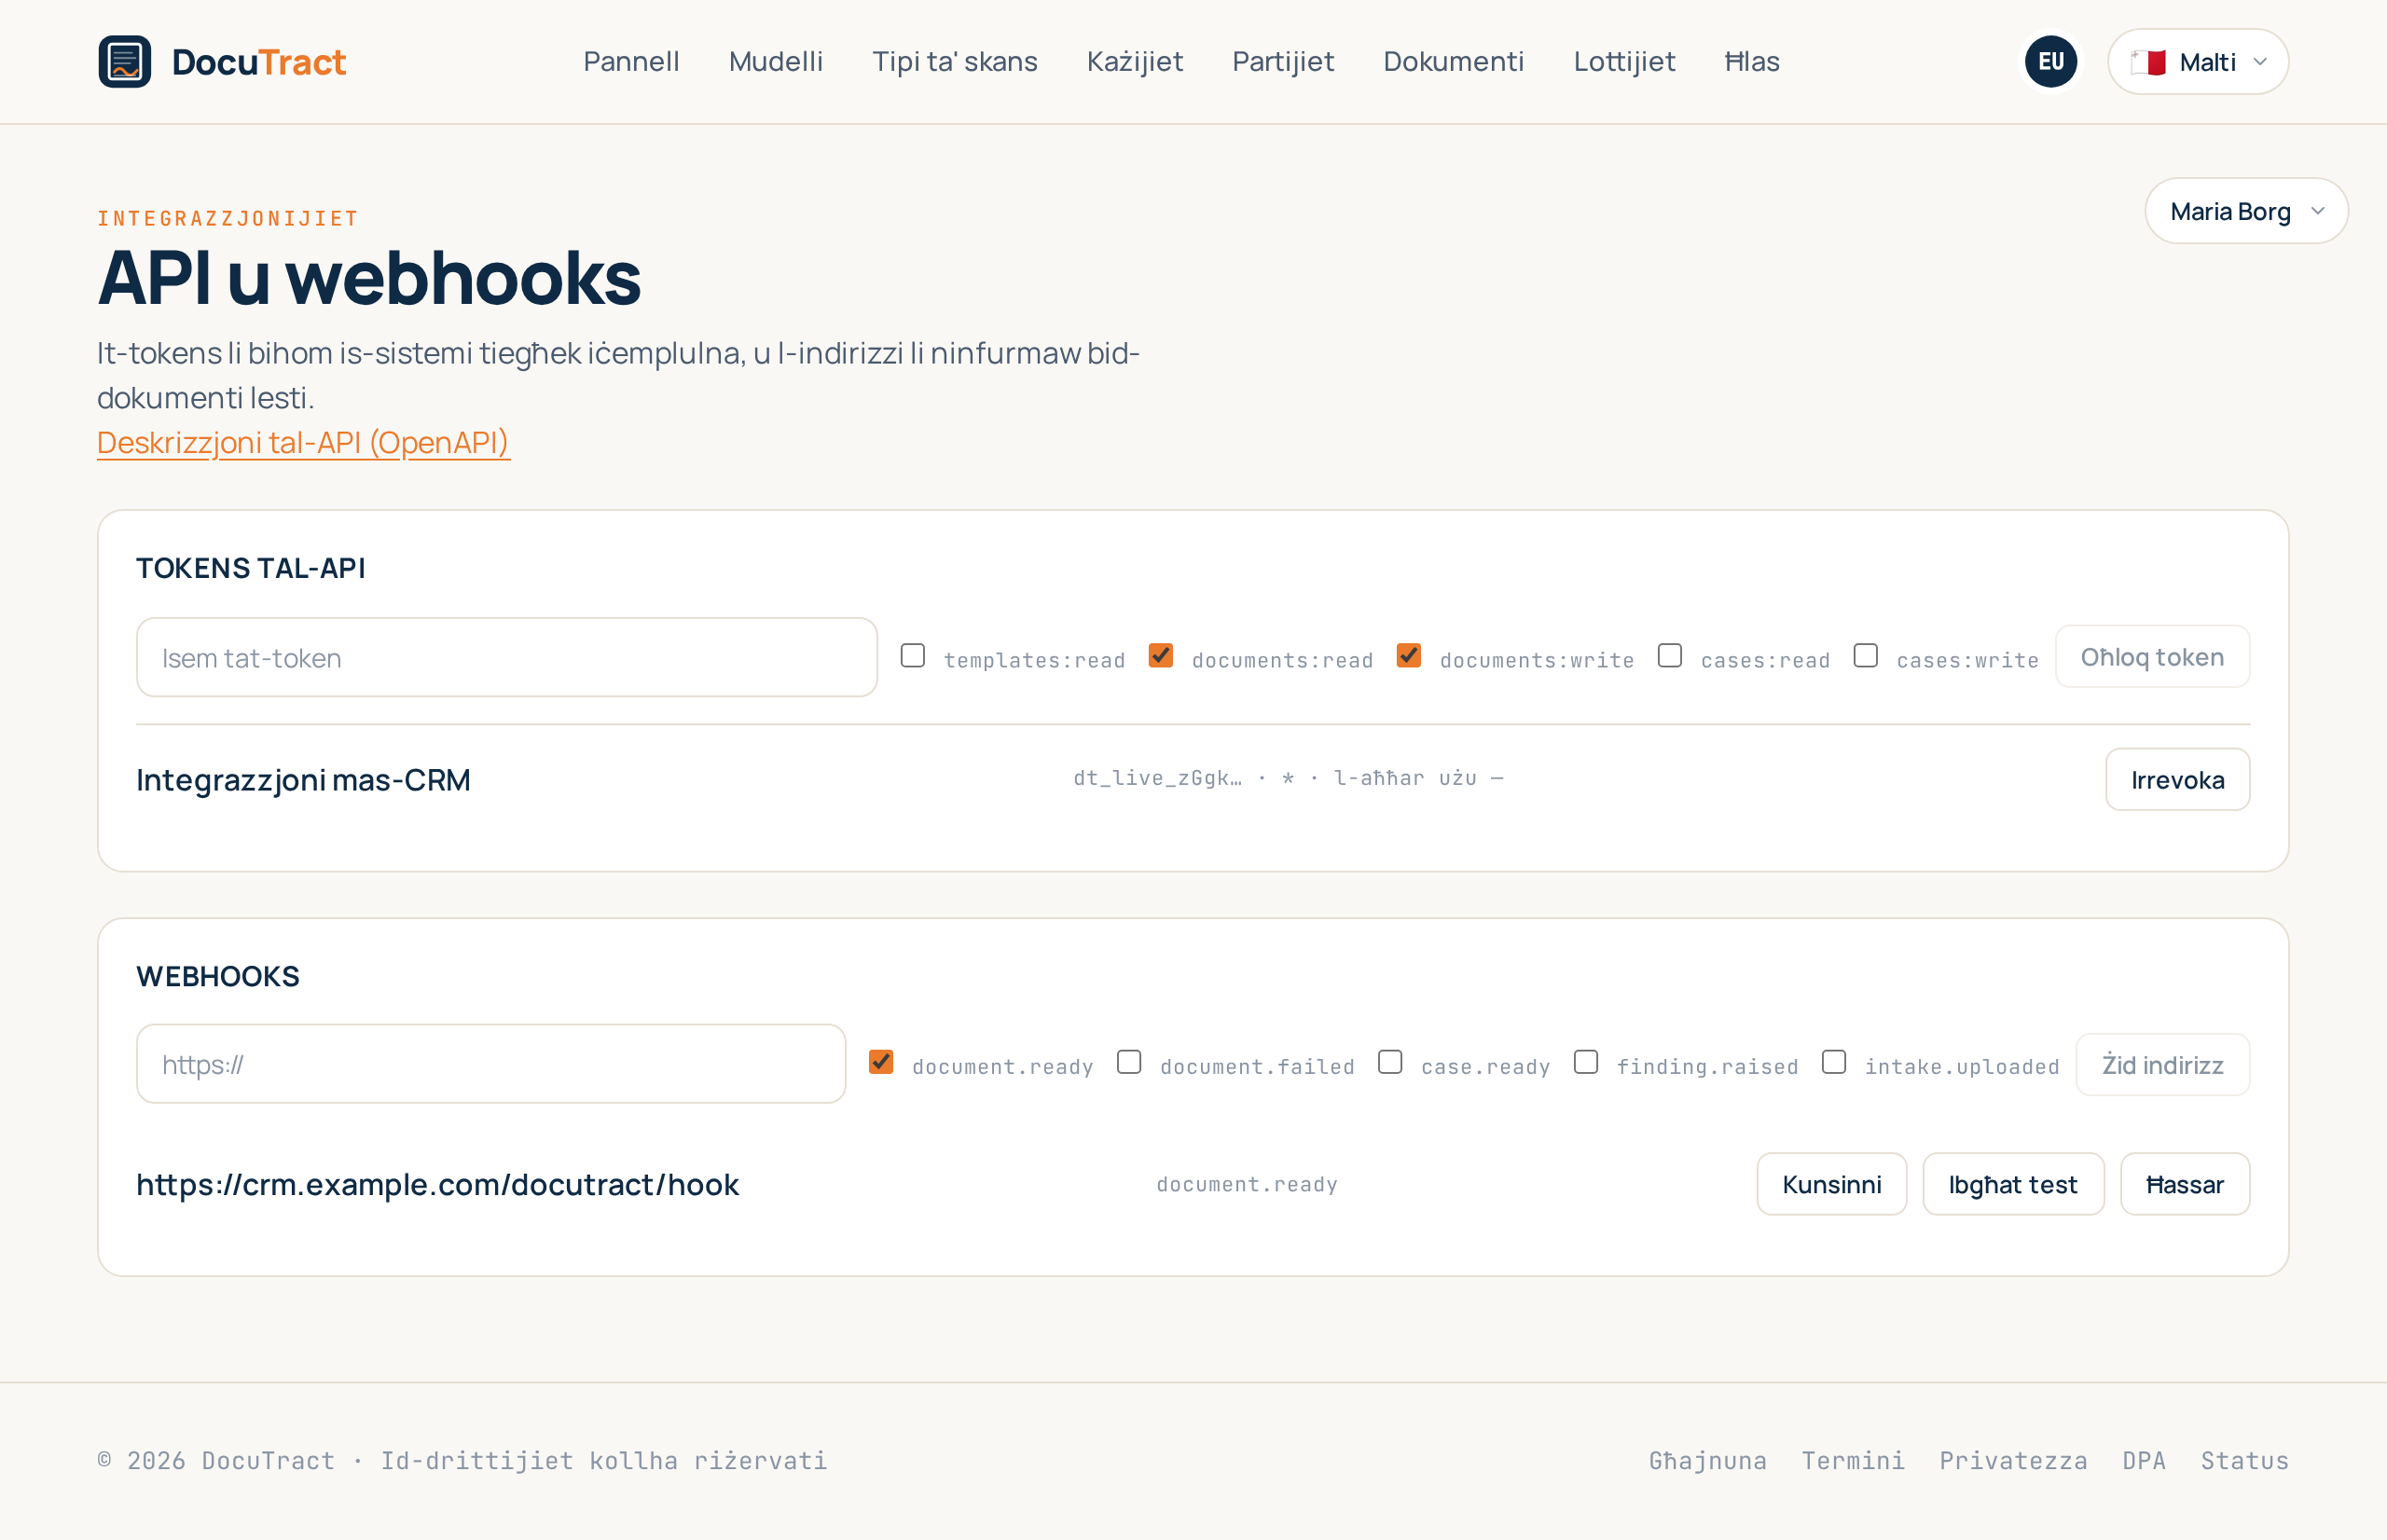Focus the Isem tat-token input field
The image size is (2387, 1540).
tap(507, 657)
